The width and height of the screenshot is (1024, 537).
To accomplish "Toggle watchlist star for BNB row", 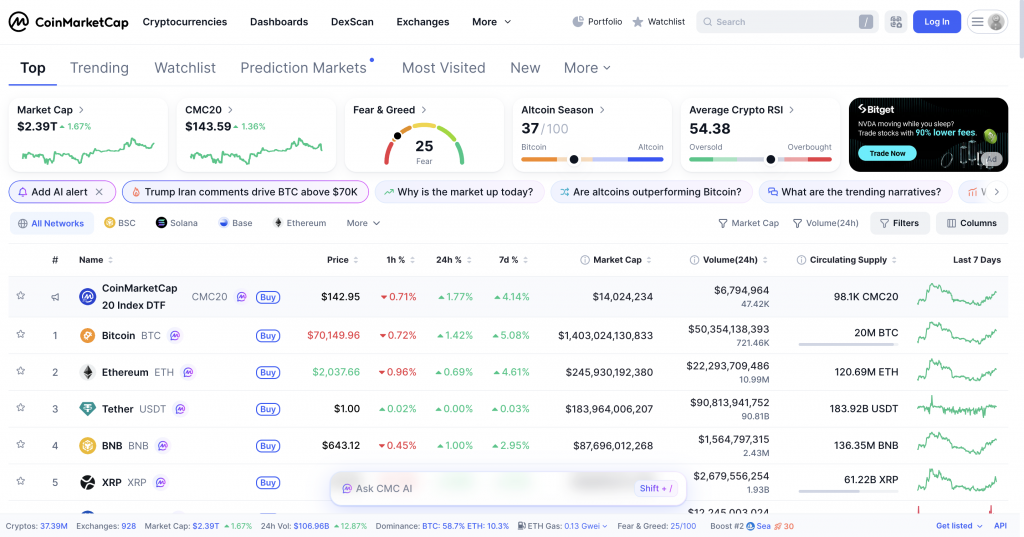I will click(x=20, y=446).
